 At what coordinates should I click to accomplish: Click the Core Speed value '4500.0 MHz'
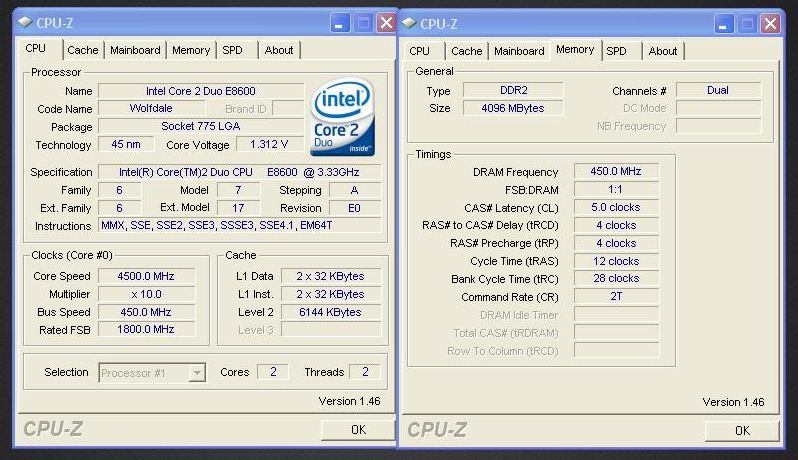point(146,276)
